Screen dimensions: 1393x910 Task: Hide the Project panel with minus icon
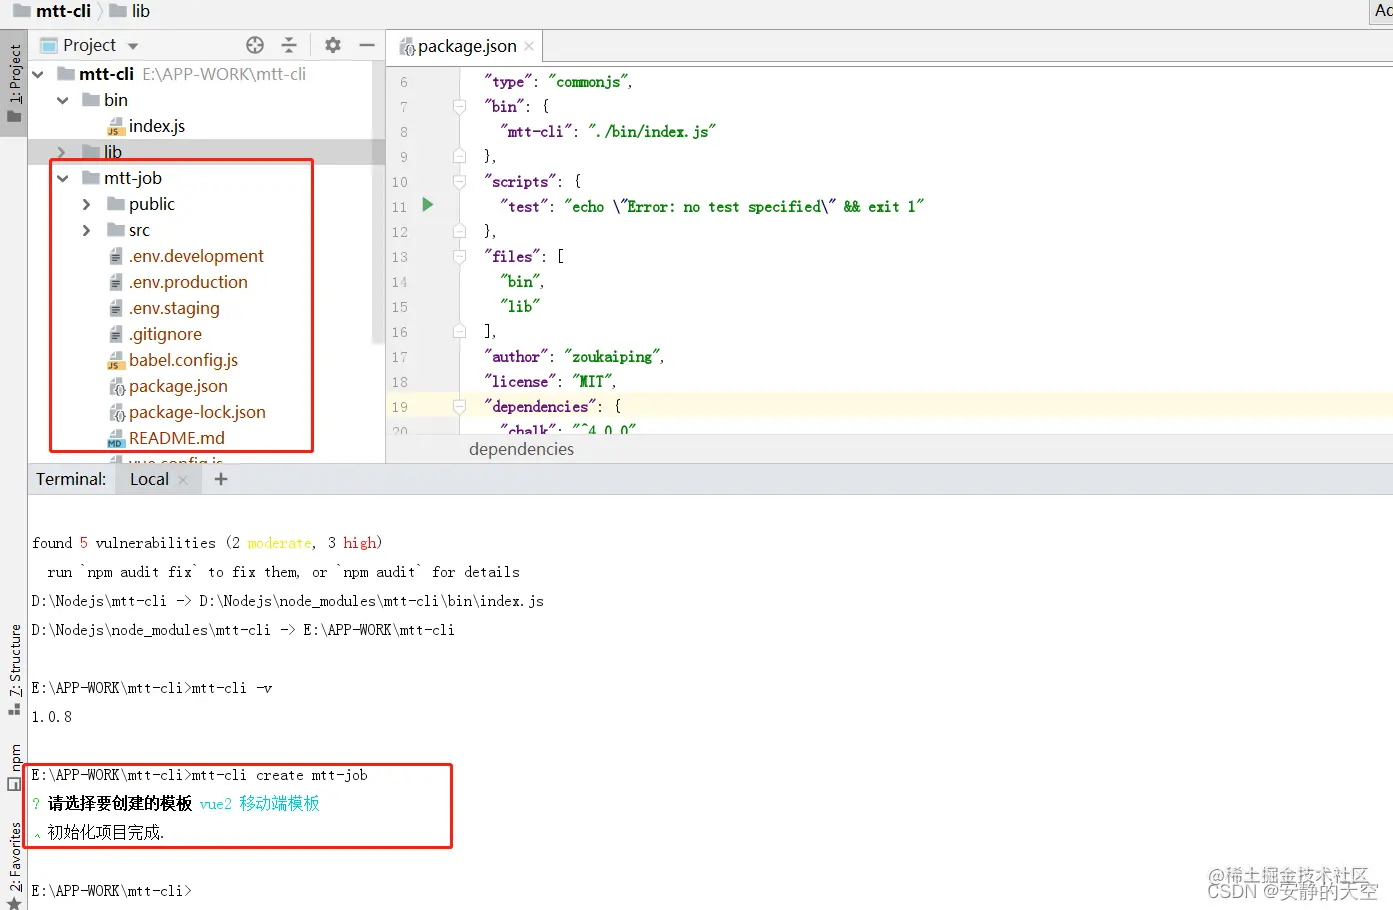click(x=367, y=45)
